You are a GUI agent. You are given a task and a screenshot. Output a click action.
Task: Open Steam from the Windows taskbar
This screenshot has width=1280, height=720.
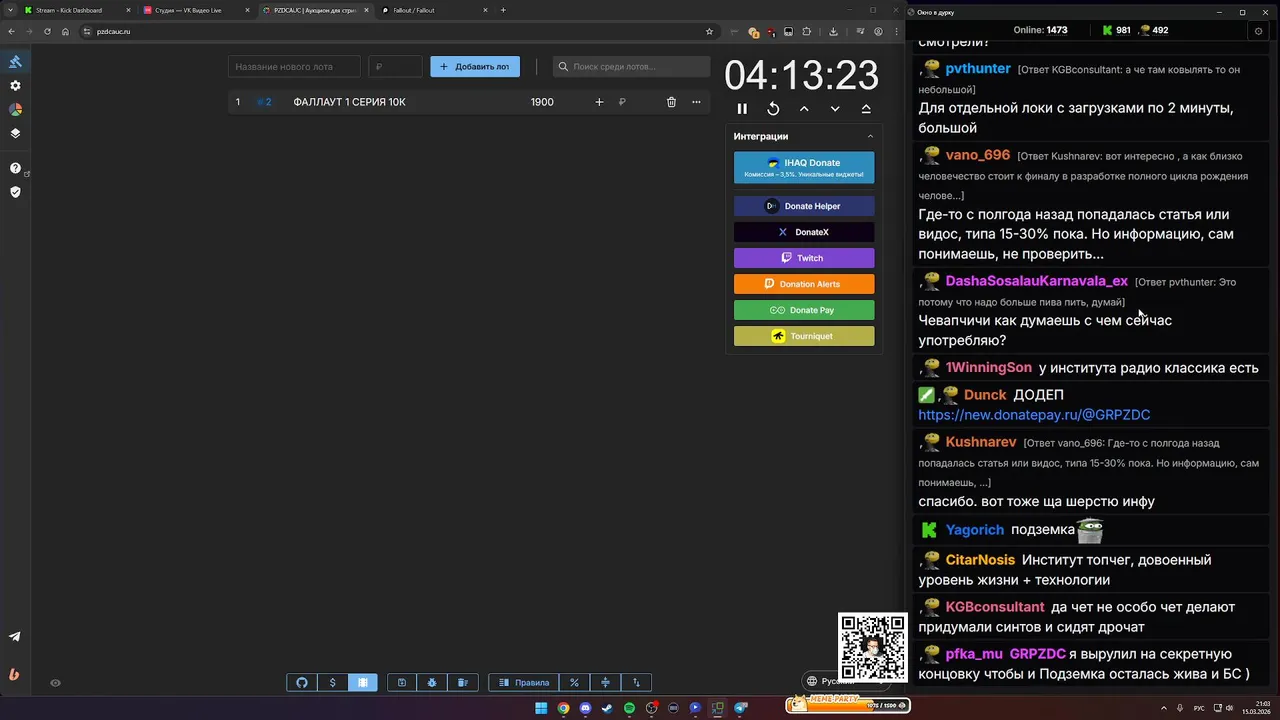607,708
